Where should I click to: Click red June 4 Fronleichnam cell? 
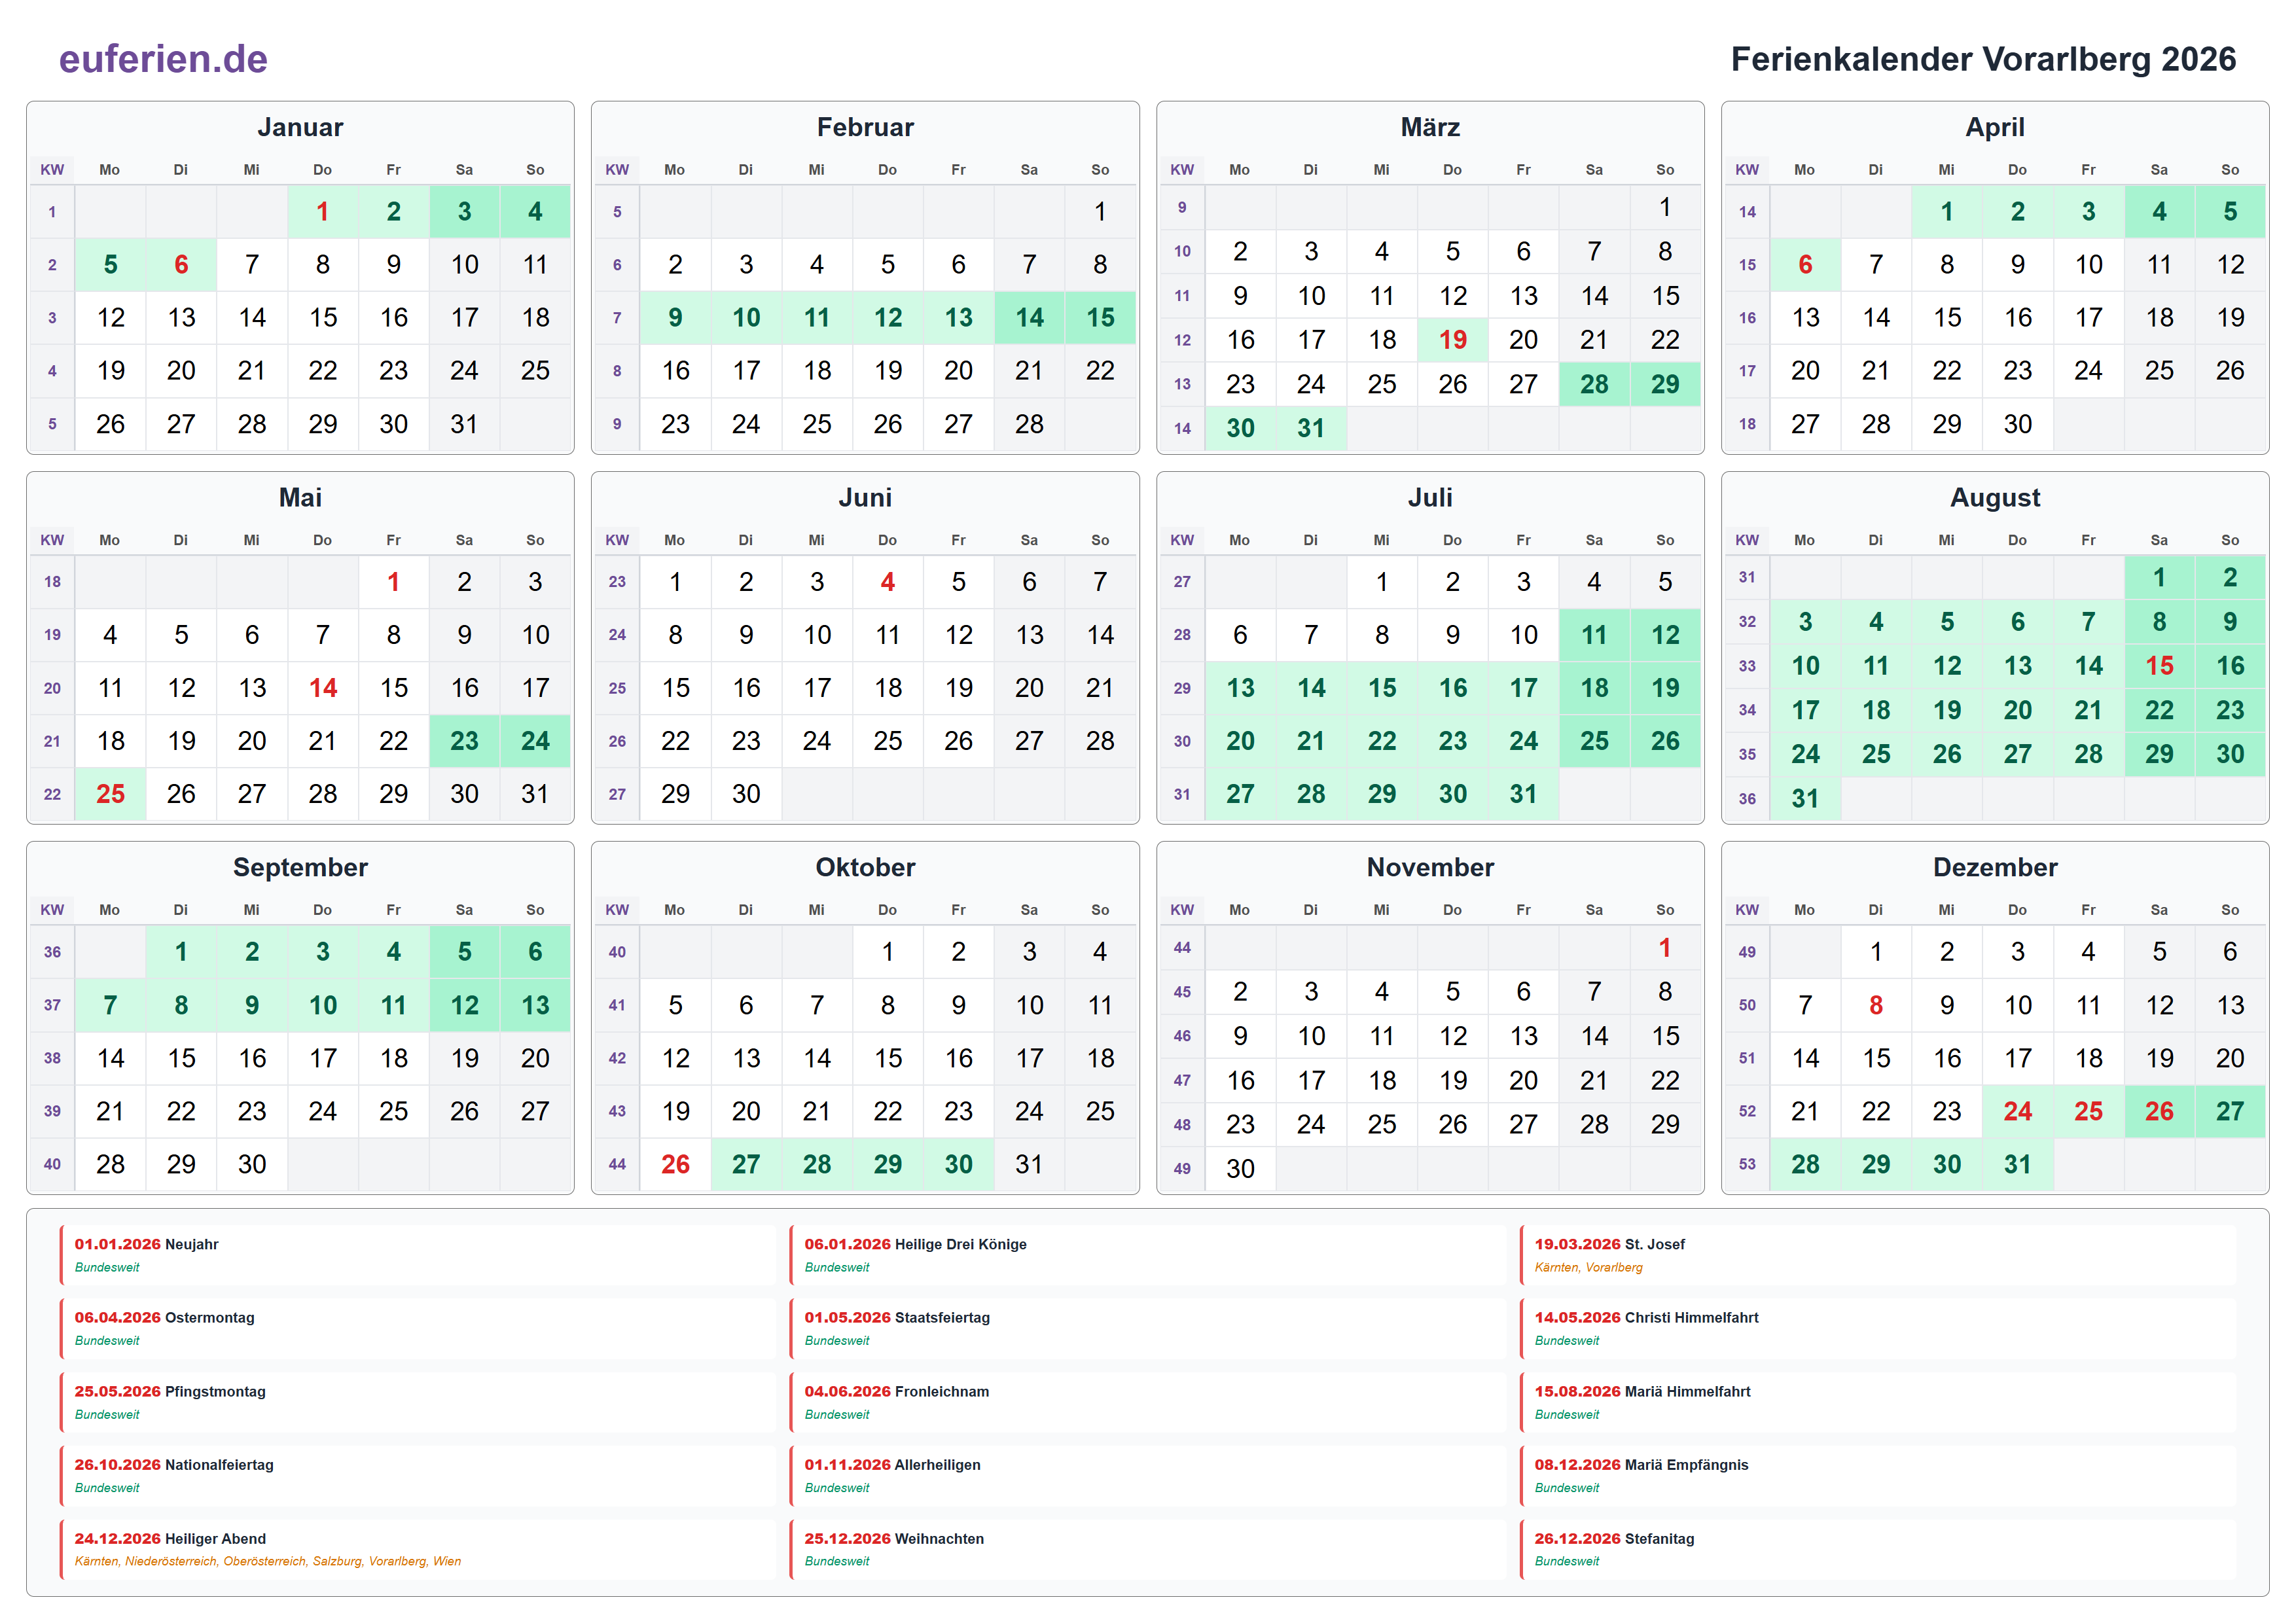(887, 582)
